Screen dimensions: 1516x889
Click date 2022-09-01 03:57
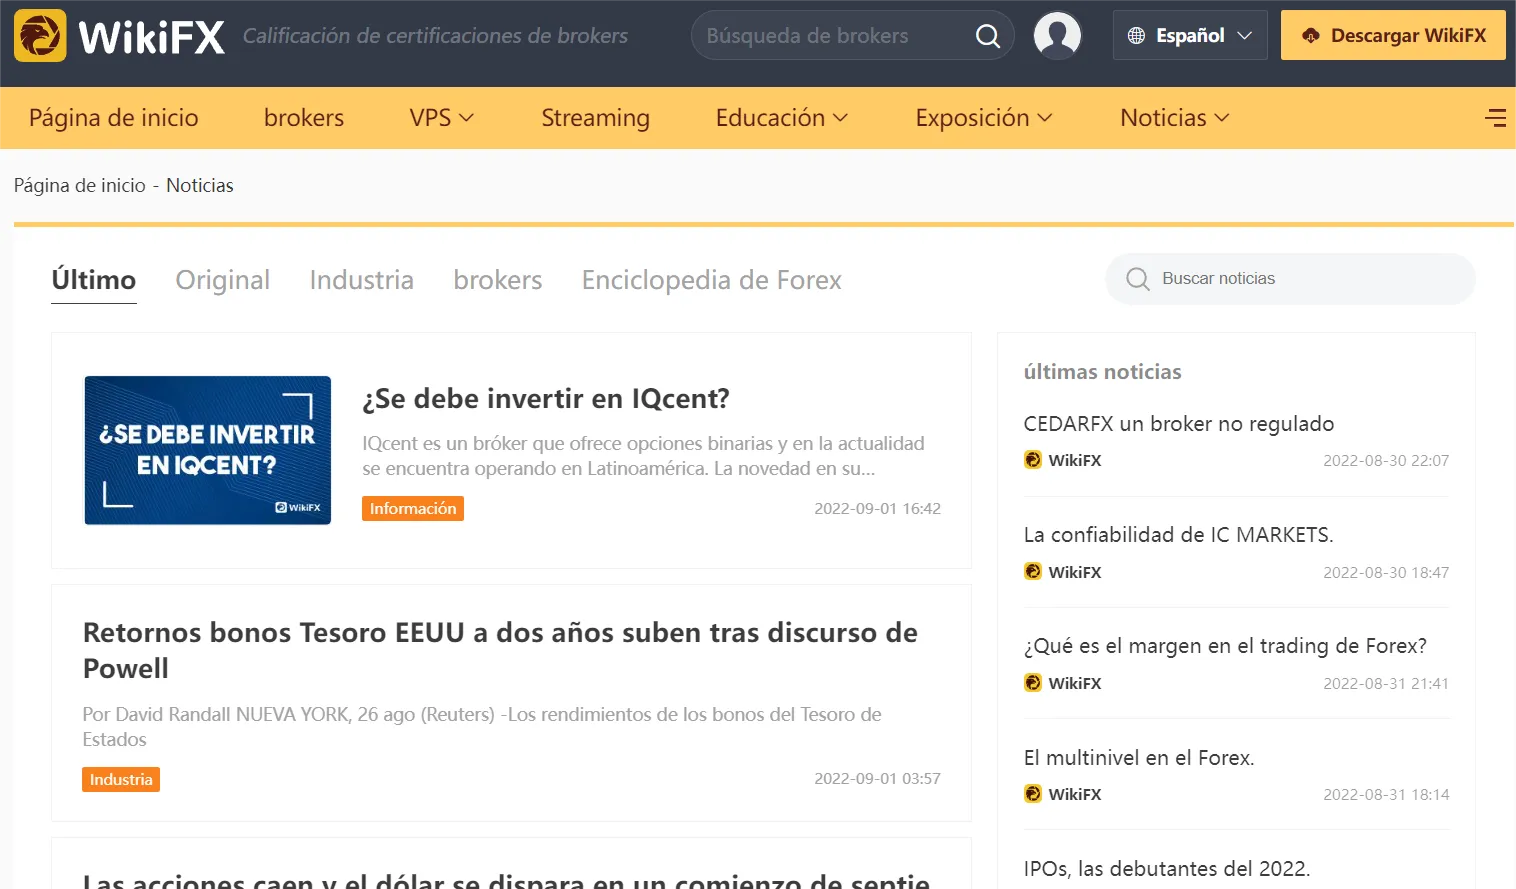pyautogui.click(x=877, y=779)
